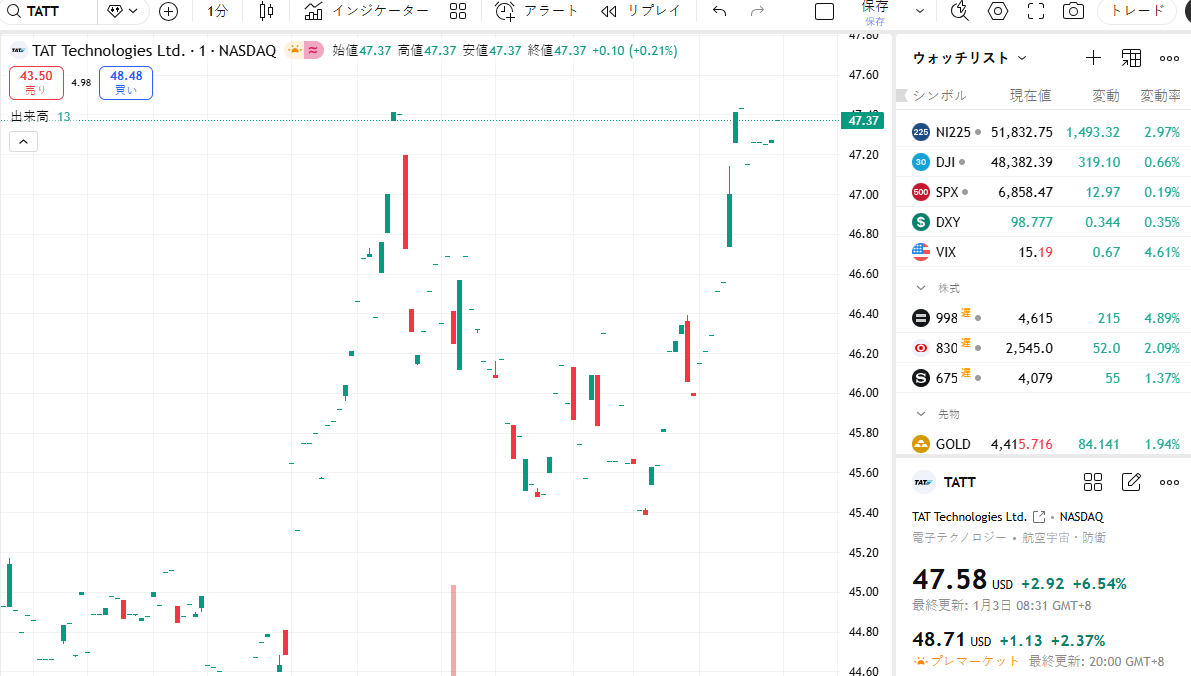Select the 出来高 volume indicator label

coord(30,116)
